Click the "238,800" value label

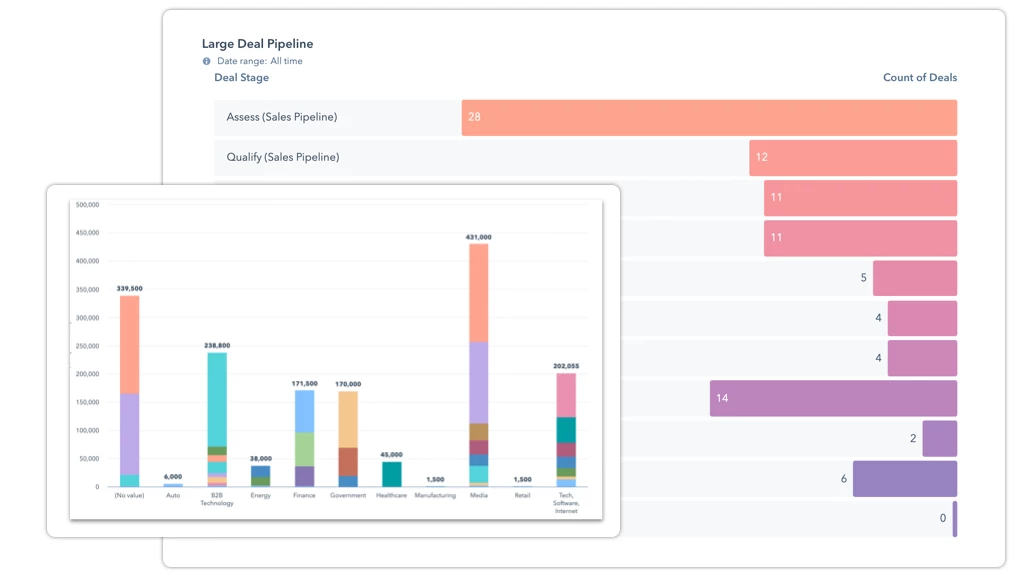pos(217,345)
